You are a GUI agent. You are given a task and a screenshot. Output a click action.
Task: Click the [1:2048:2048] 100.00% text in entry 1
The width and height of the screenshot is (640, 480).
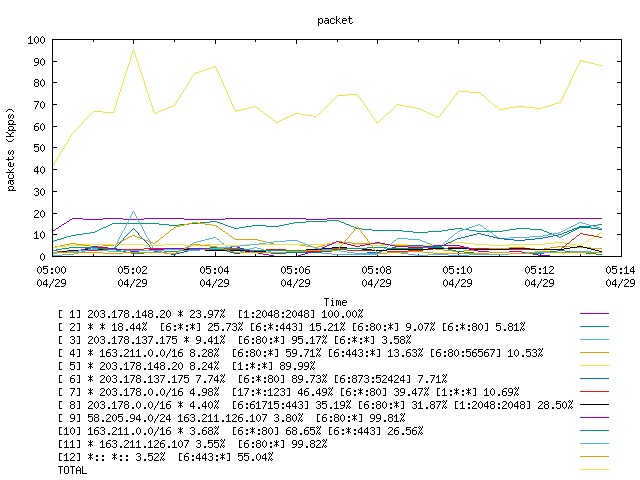pyautogui.click(x=300, y=314)
